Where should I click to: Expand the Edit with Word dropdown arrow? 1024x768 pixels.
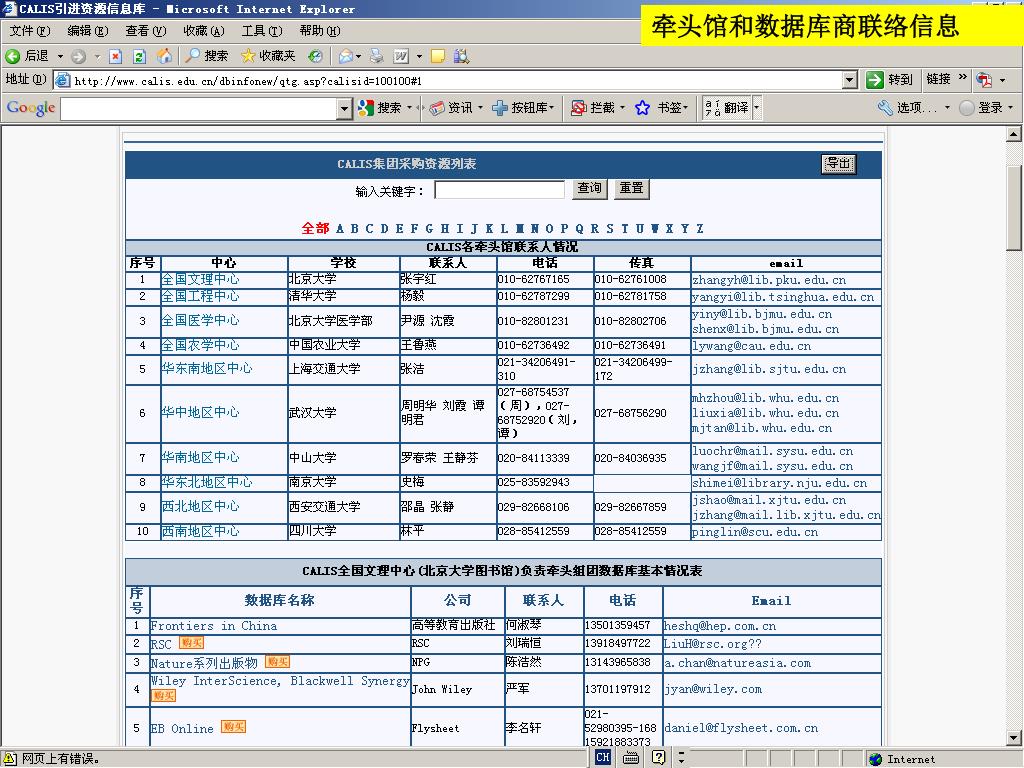click(419, 56)
